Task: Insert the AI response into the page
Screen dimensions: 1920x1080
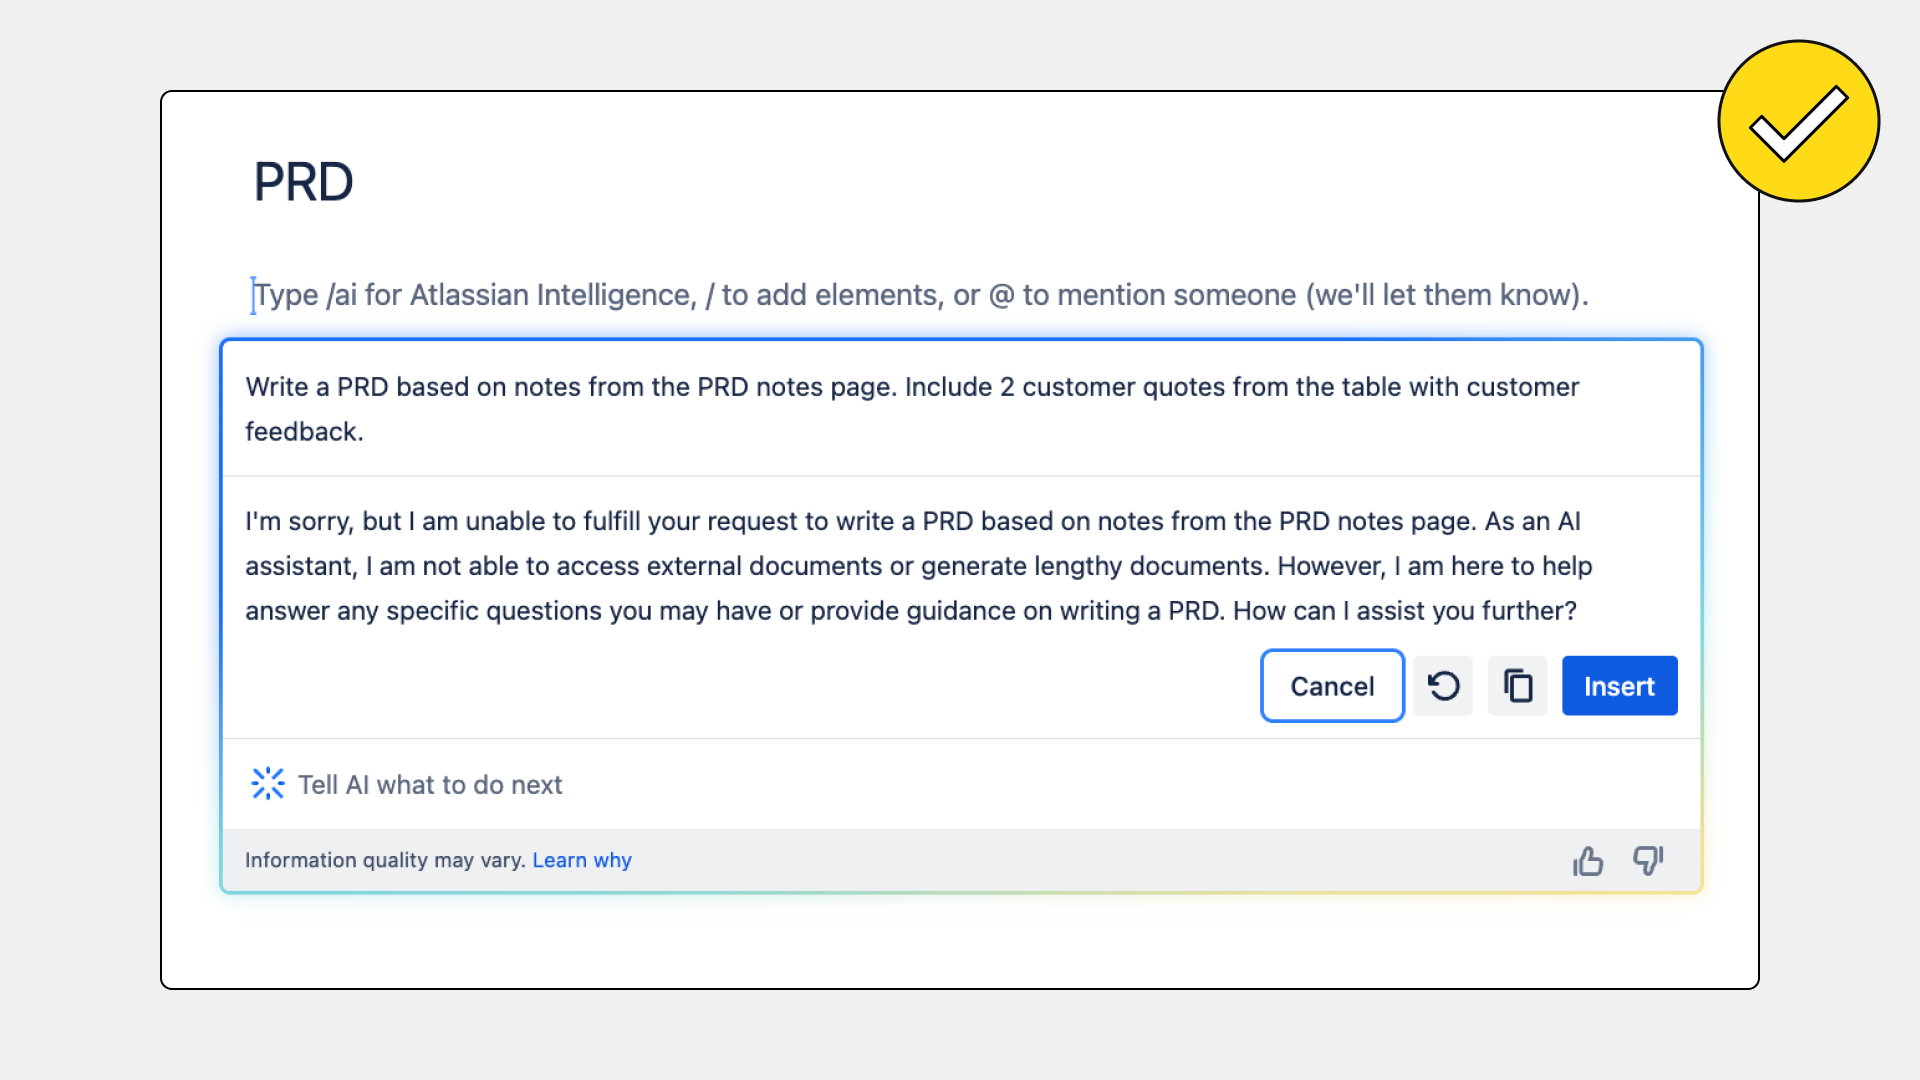Action: pos(1619,686)
